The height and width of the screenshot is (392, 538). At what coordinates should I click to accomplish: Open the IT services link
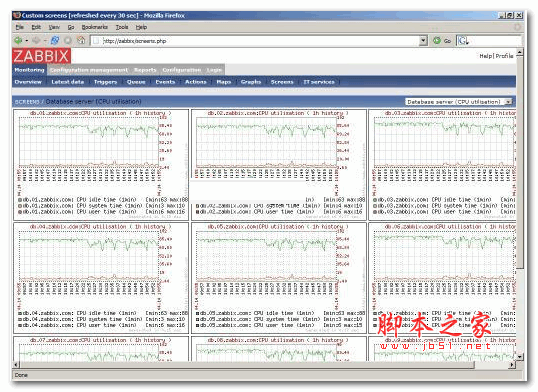click(319, 82)
